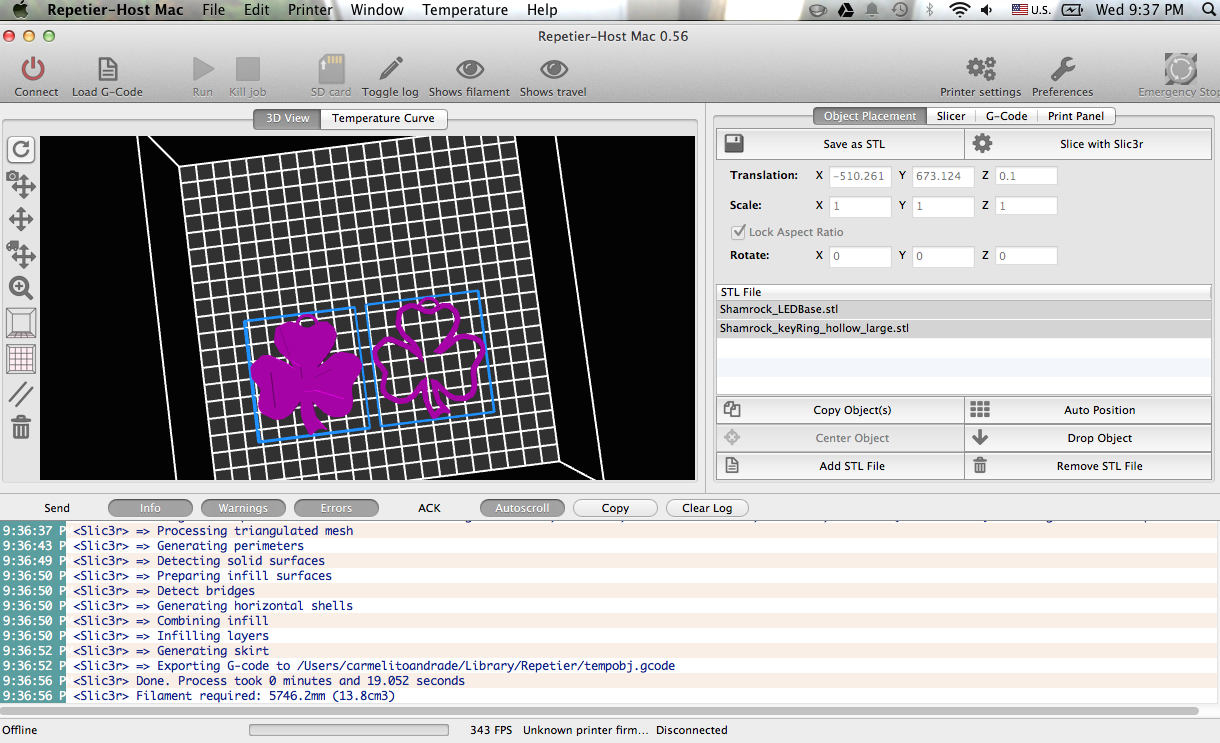Select Shamrock_keyRing_hollow_large.stl in the list
This screenshot has width=1220, height=743.
point(964,328)
